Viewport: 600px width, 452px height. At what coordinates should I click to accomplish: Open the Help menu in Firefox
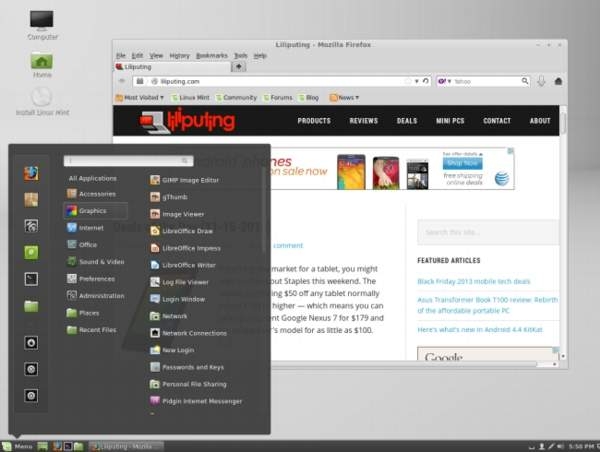tap(260, 55)
